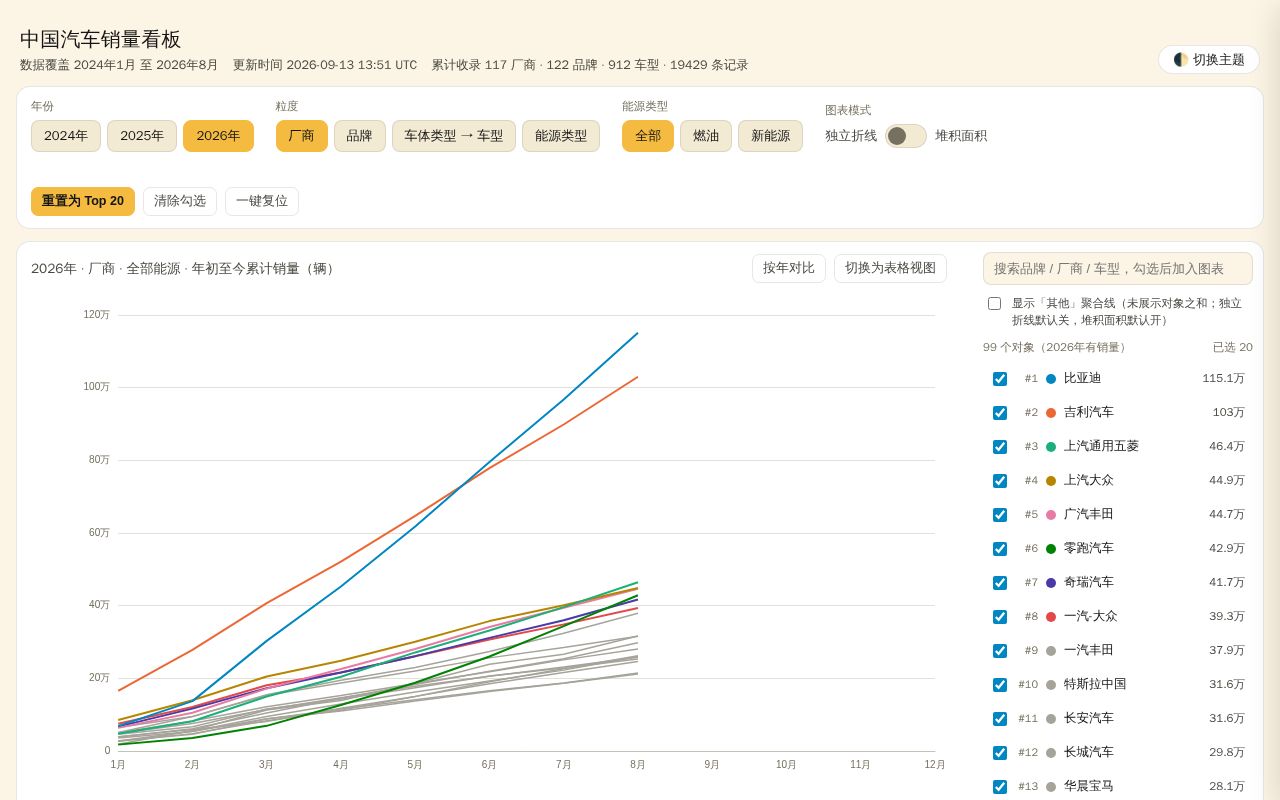Uncheck 长安汽车 checkbox
Image resolution: width=1280 pixels, height=800 pixels.
1000,719
